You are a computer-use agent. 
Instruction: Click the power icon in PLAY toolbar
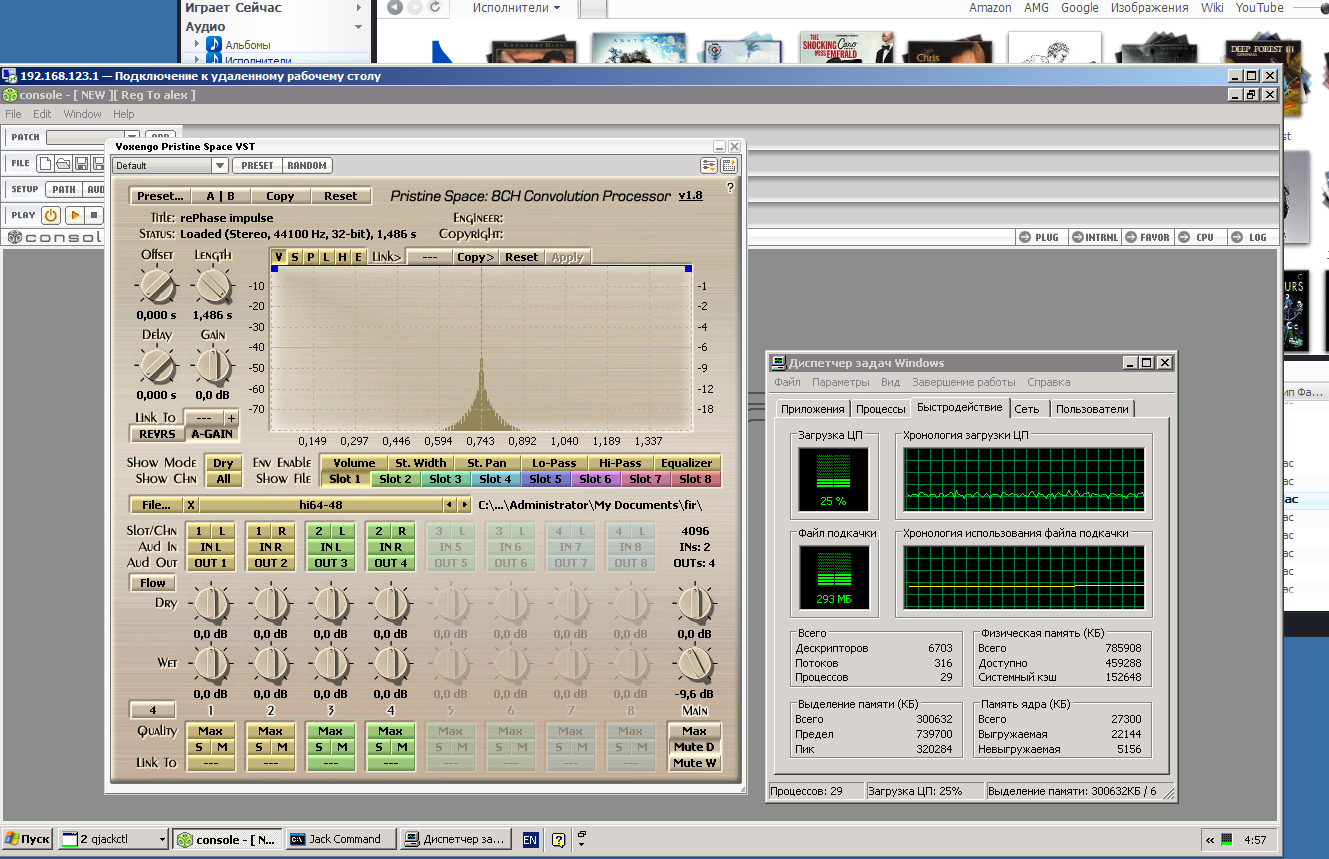pyautogui.click(x=50, y=215)
